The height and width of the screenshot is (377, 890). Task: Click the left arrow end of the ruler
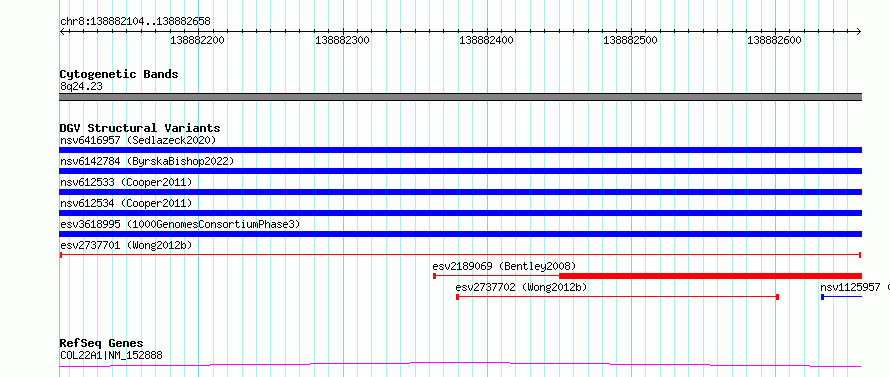pyautogui.click(x=62, y=31)
